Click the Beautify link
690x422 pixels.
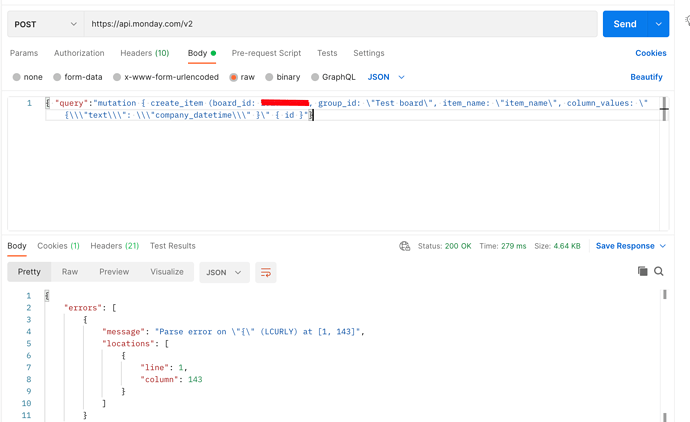[x=646, y=77]
